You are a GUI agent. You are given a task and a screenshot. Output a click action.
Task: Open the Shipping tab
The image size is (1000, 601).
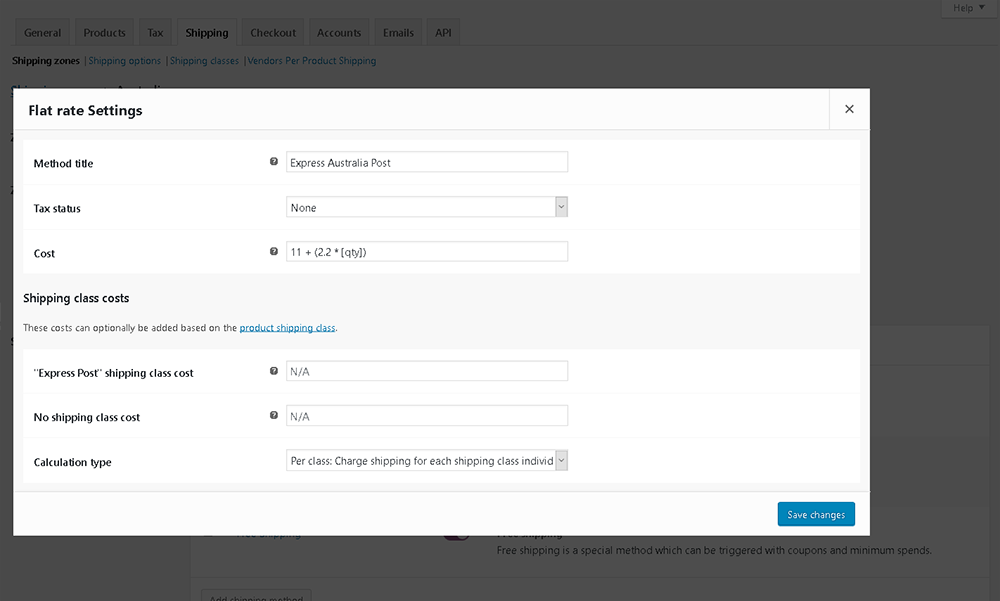pos(207,33)
